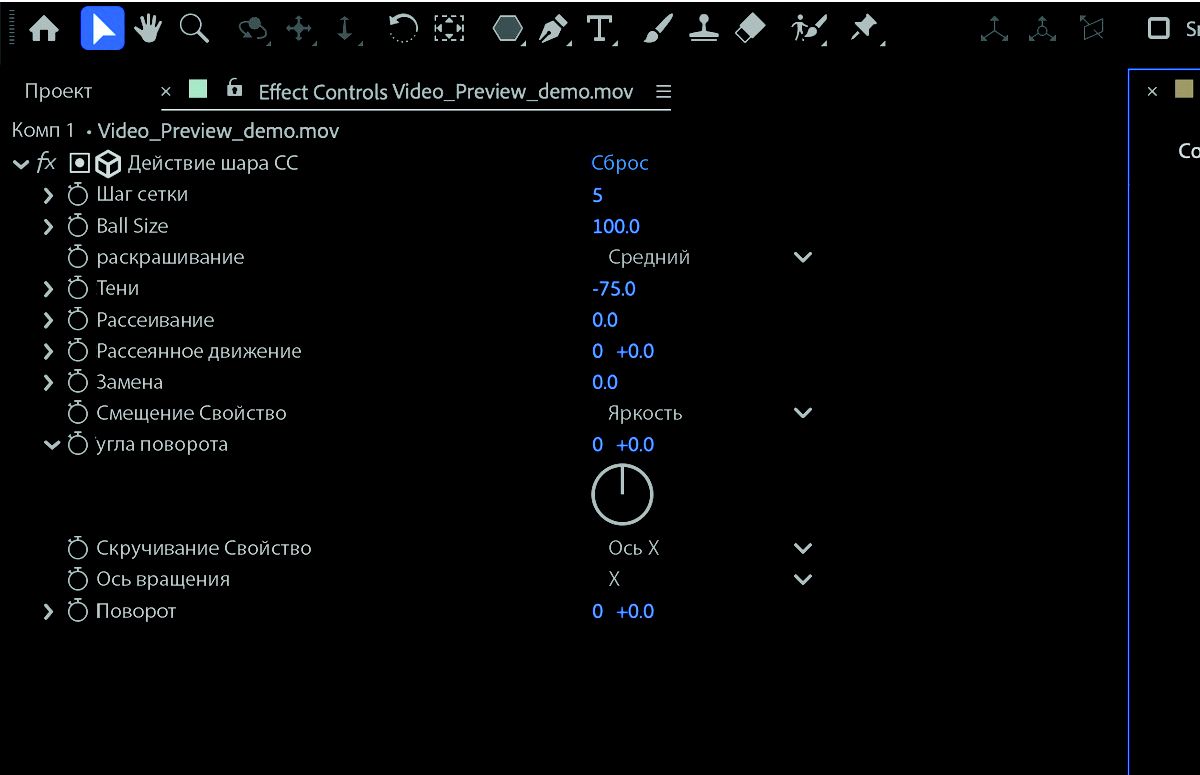Click the green label square of Effect Controls tab
This screenshot has width=1200, height=775.
point(198,89)
